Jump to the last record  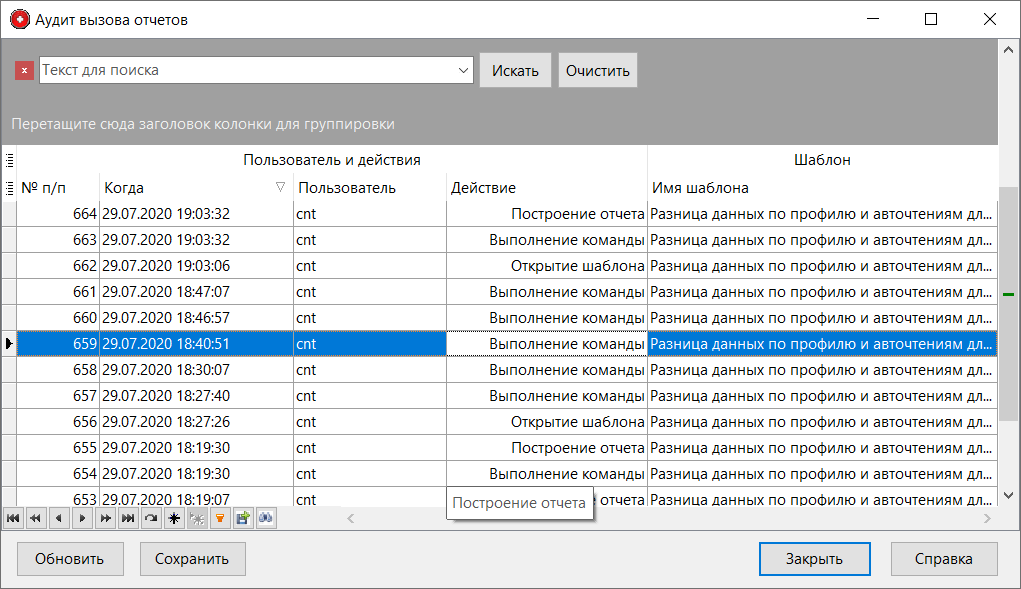click(x=129, y=518)
